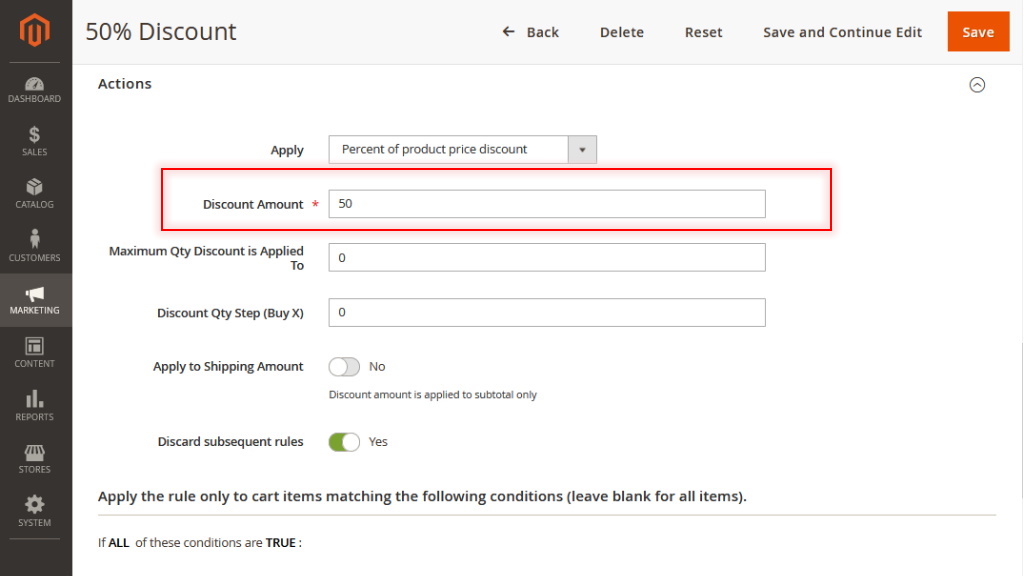Viewport: 1024px width, 576px height.
Task: Focus the Discount Qty Step (Buy X) field
Action: (x=547, y=312)
